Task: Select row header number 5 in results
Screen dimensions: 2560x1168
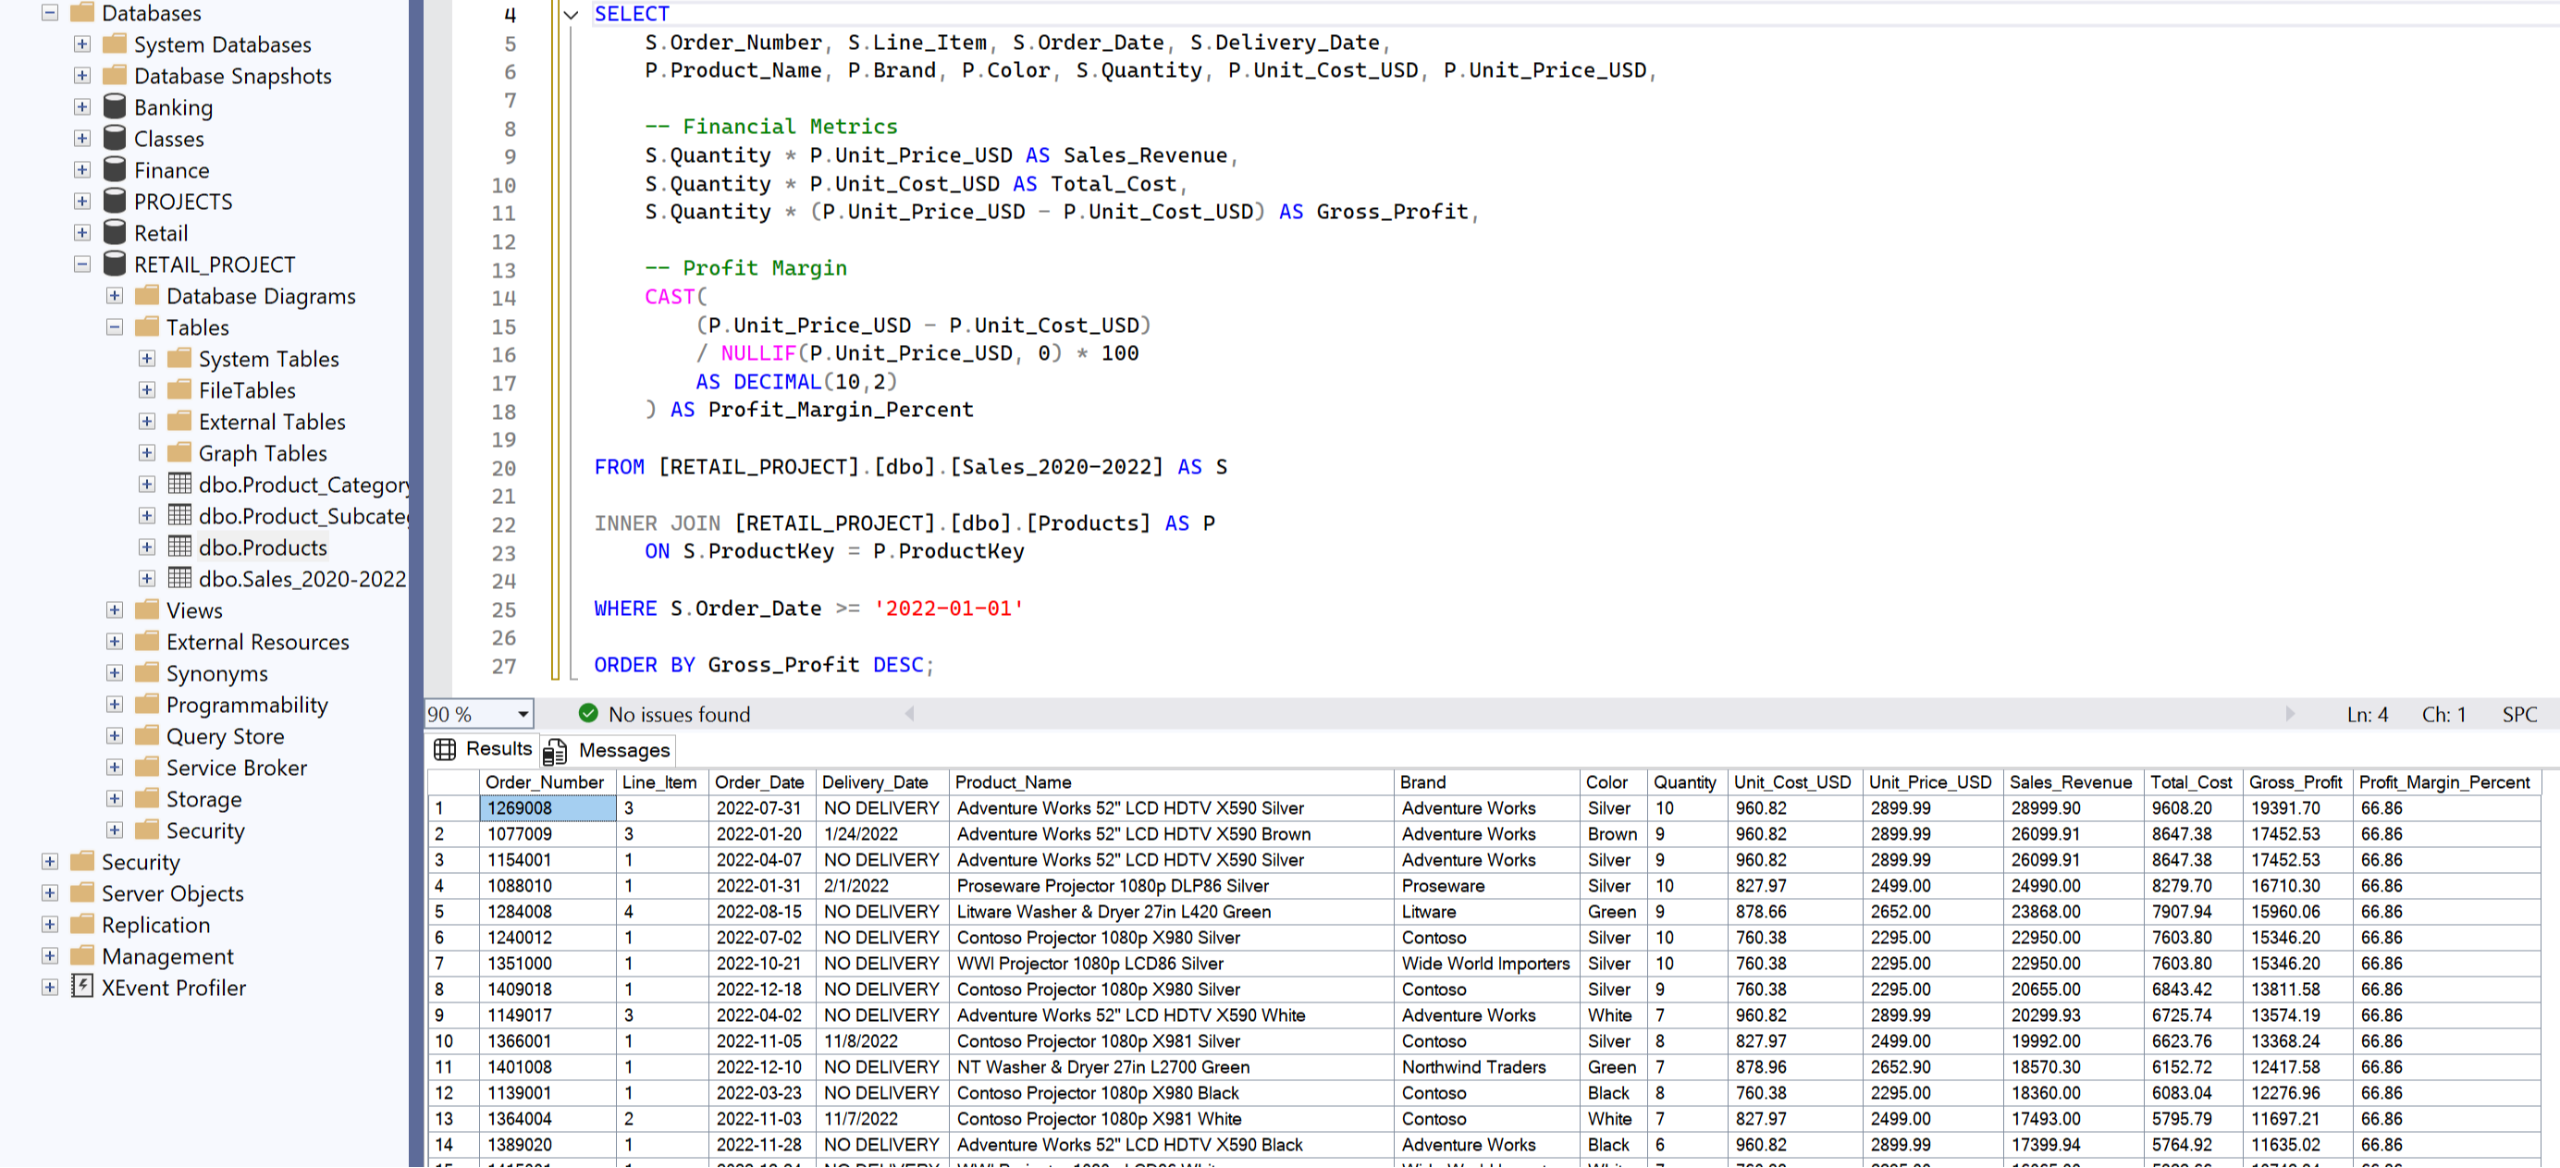Action: (x=454, y=912)
